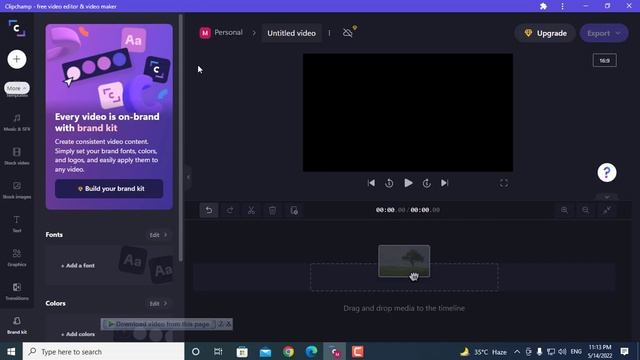Click the add media plus button
The width and height of the screenshot is (640, 360).
(x=17, y=59)
